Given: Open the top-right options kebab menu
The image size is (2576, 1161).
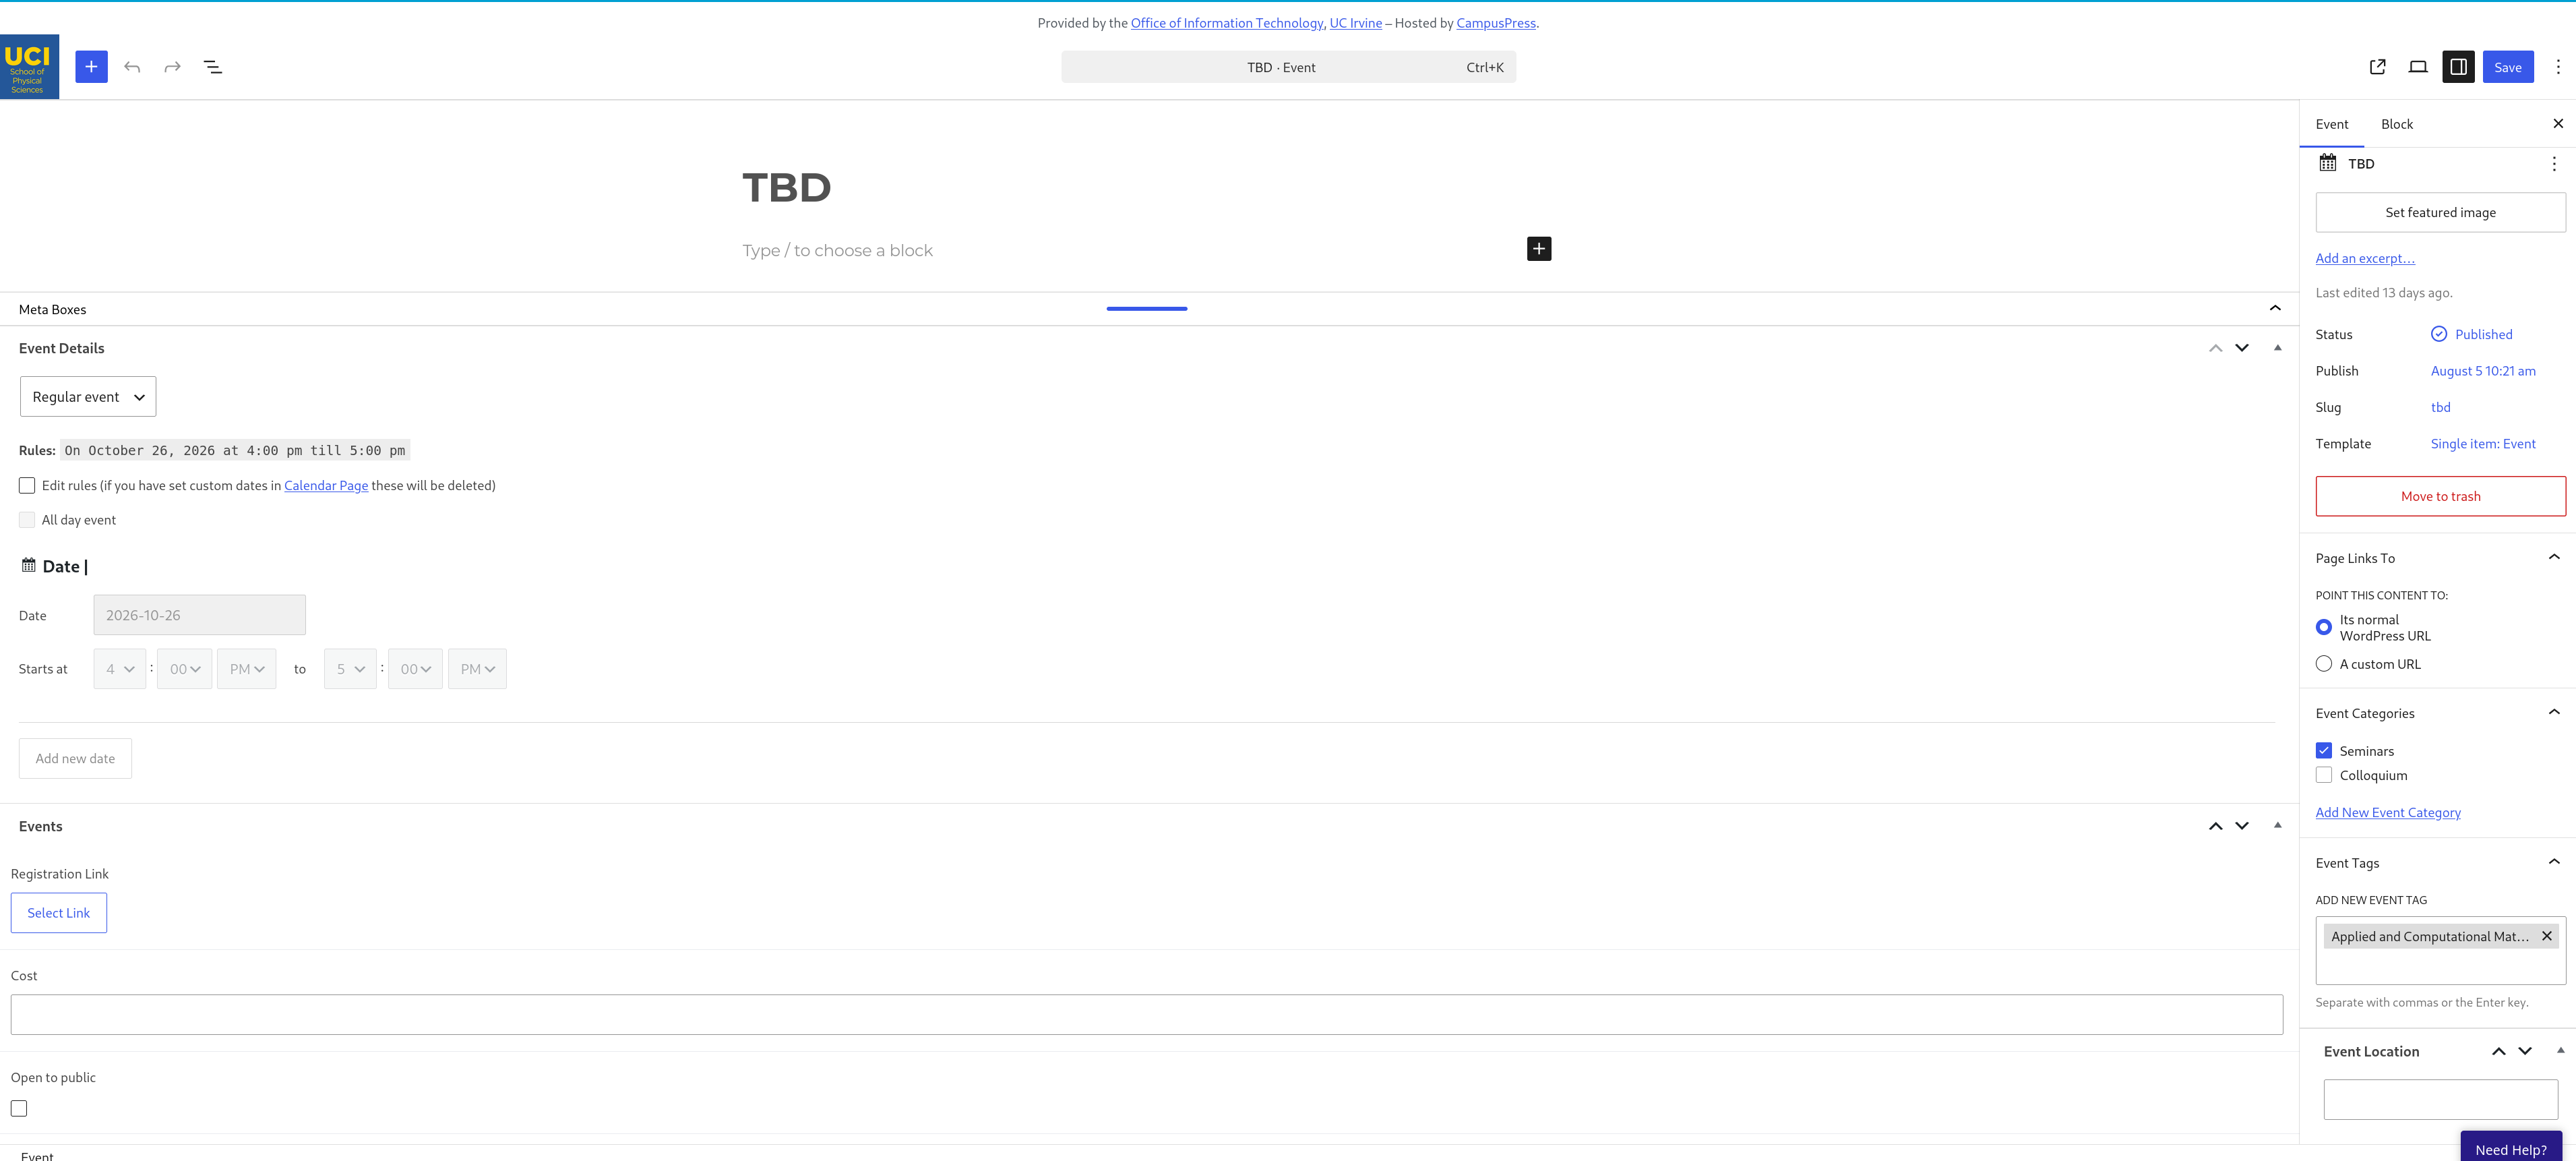Looking at the screenshot, I should pos(2558,67).
